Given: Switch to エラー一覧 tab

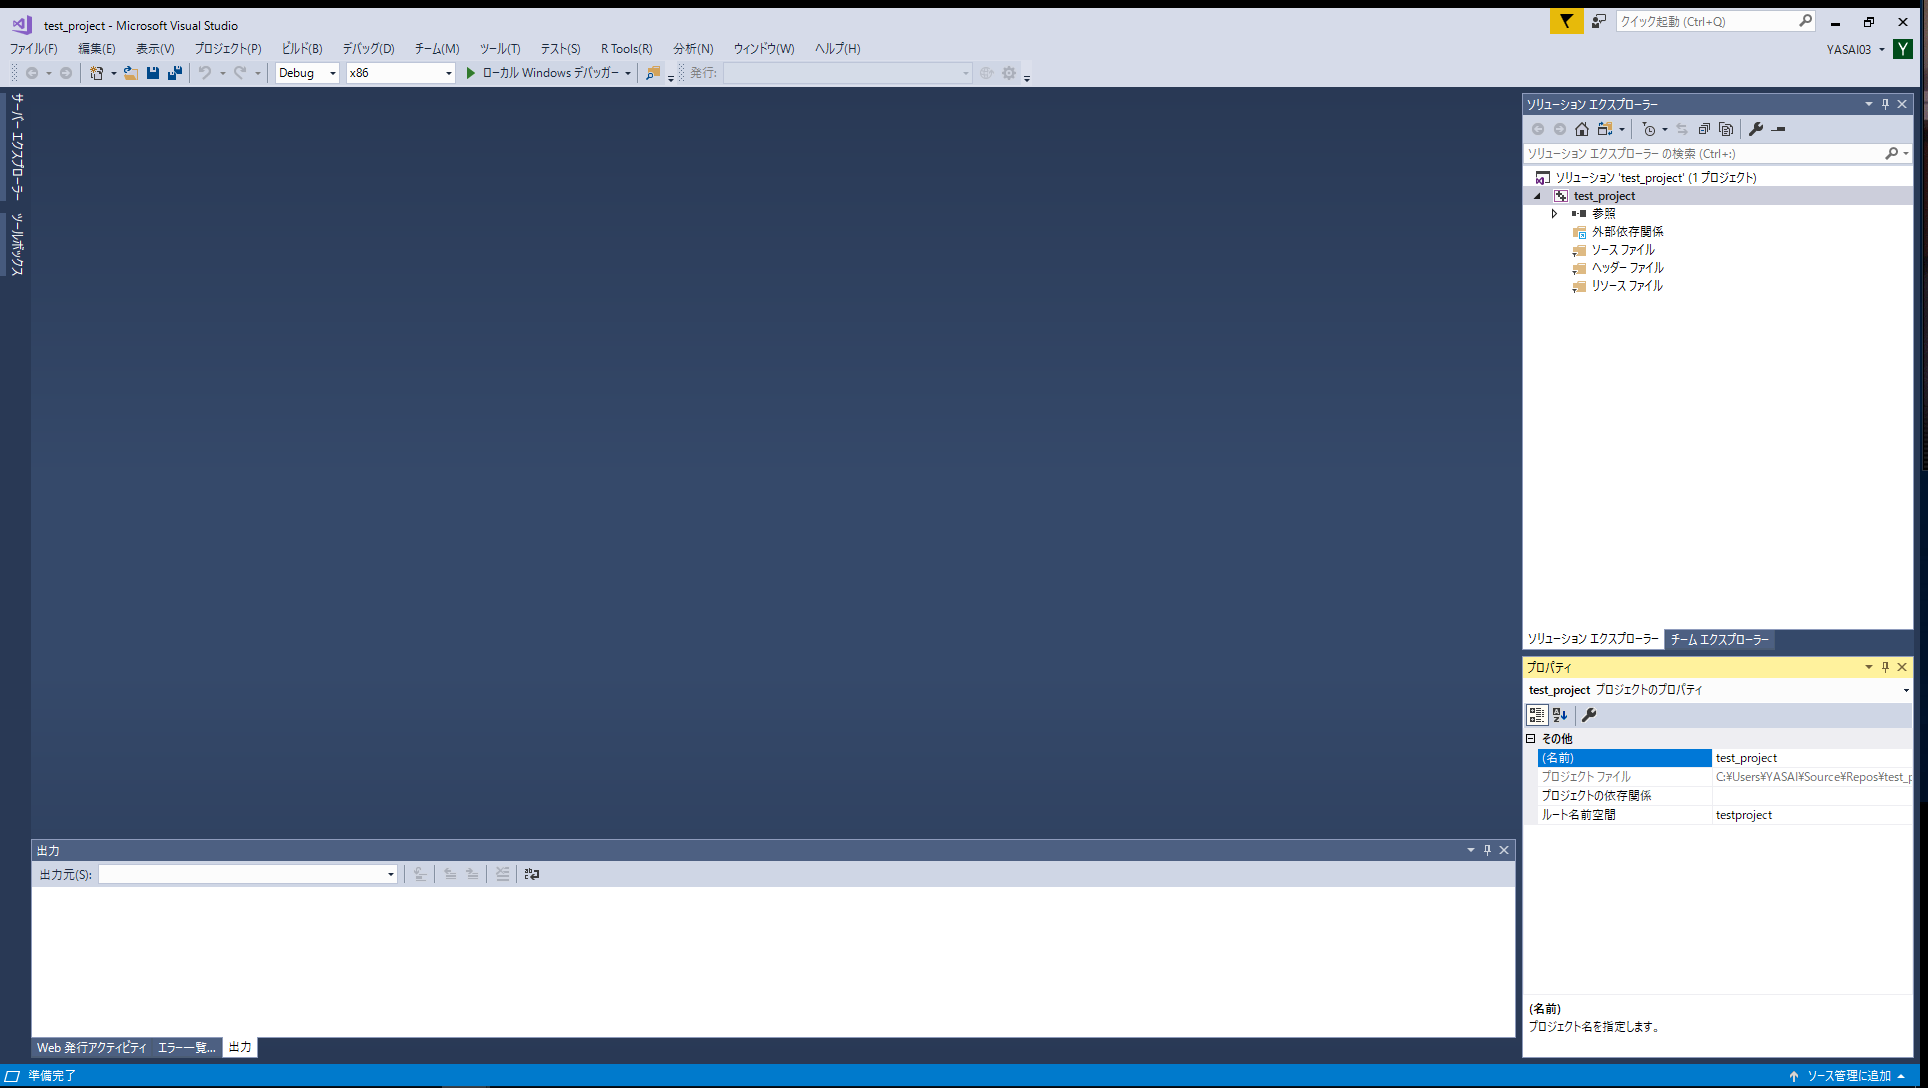Looking at the screenshot, I should 187,1048.
